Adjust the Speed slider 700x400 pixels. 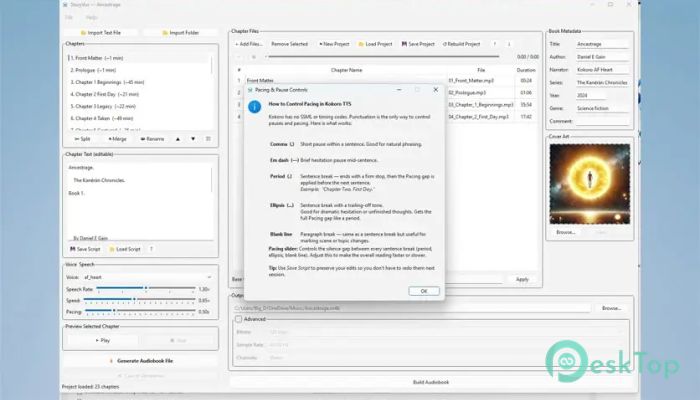139,300
